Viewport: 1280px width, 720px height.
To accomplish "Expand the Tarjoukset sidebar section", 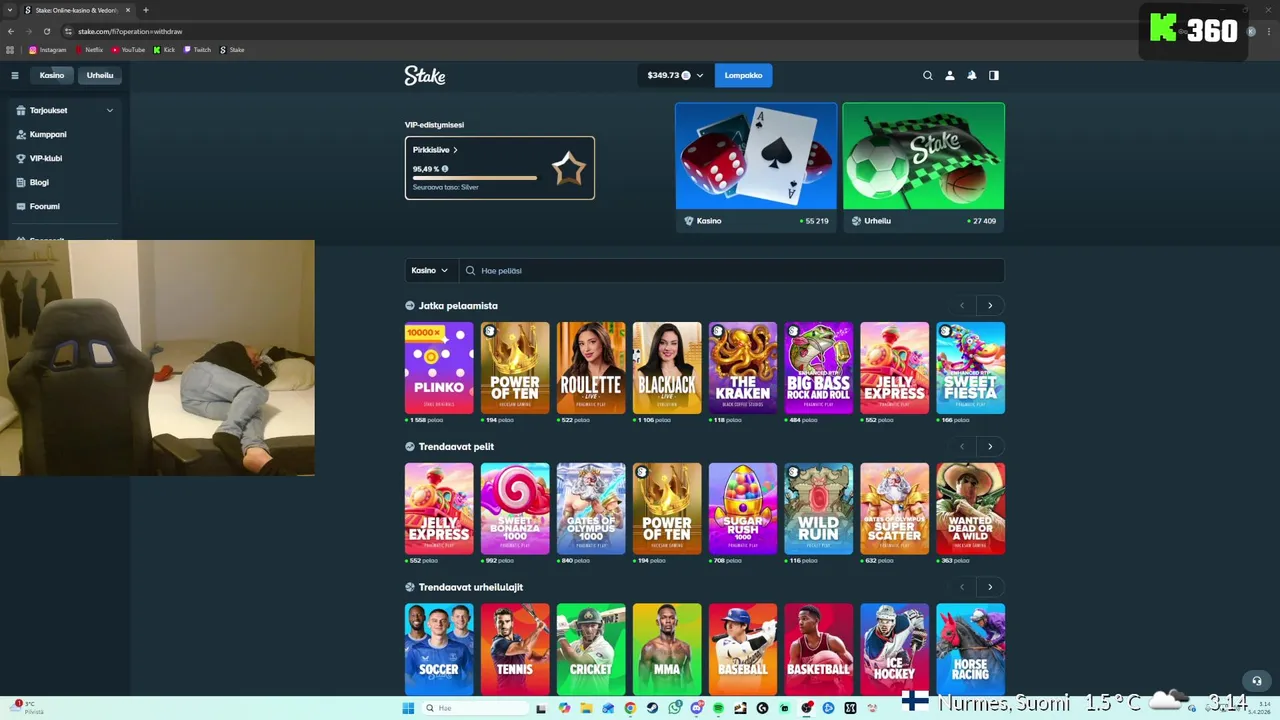I will click(x=65, y=110).
